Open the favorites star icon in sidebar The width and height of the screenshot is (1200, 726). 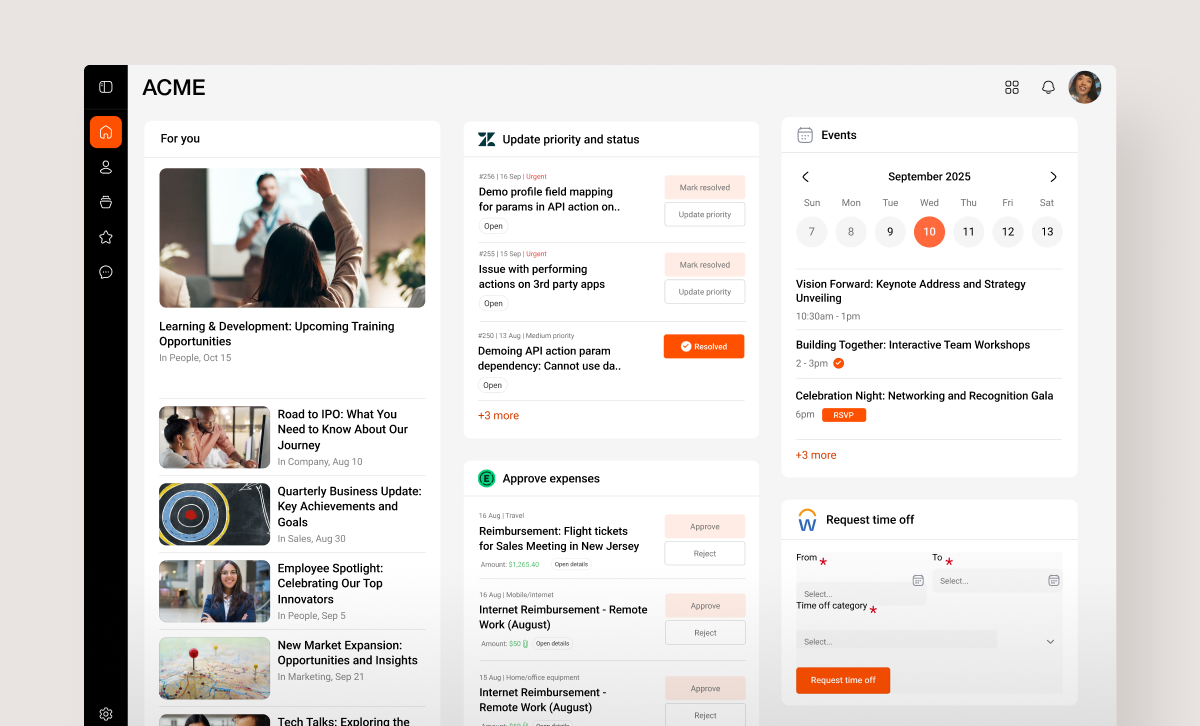point(106,237)
